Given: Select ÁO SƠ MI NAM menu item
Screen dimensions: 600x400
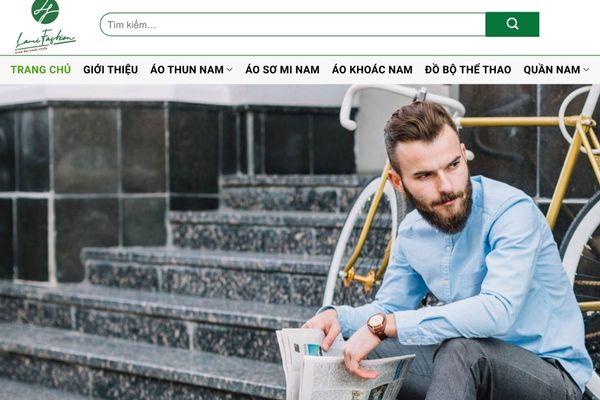Looking at the screenshot, I should 282,70.
